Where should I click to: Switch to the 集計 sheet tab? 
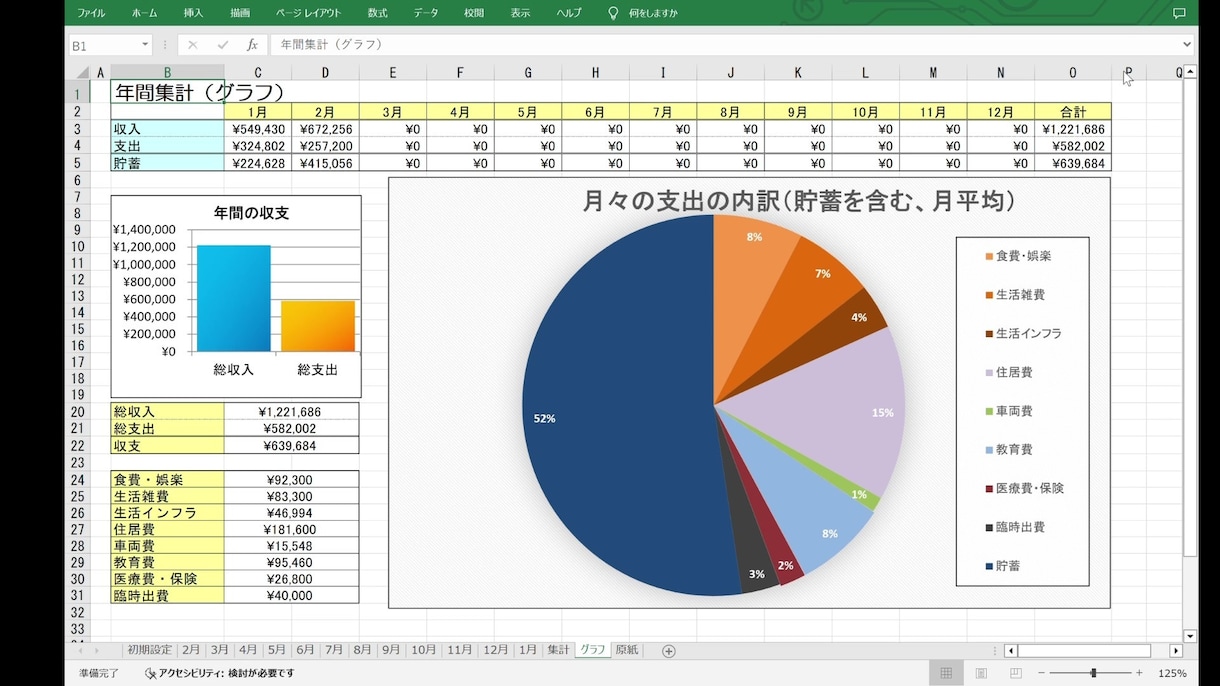[558, 650]
